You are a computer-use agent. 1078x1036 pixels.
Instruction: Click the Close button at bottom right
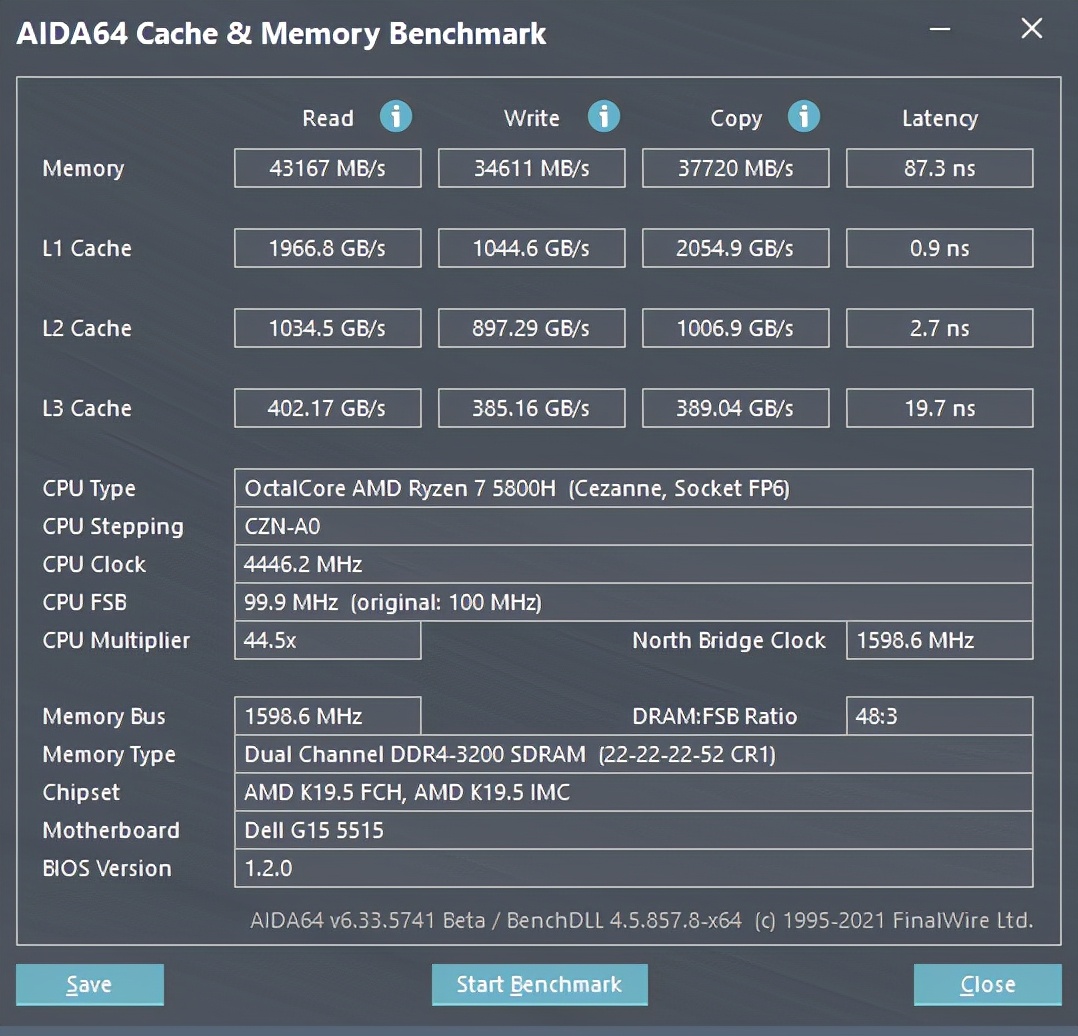click(x=987, y=984)
